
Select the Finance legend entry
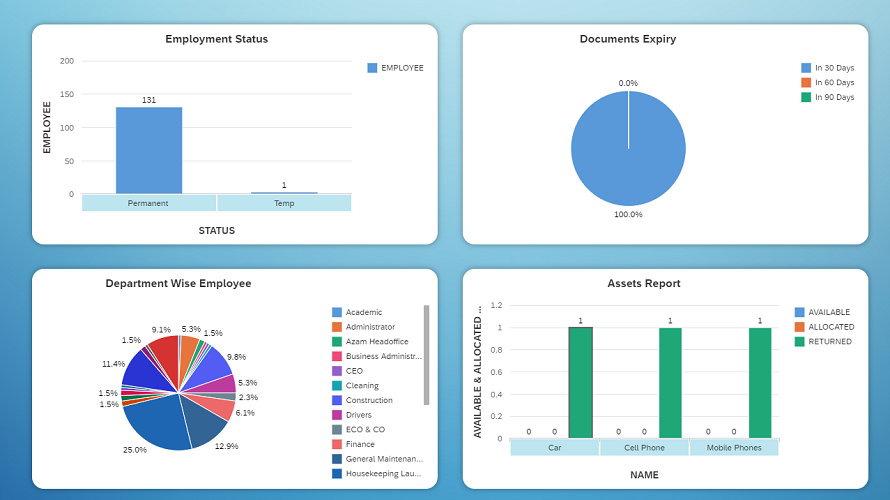tap(353, 444)
